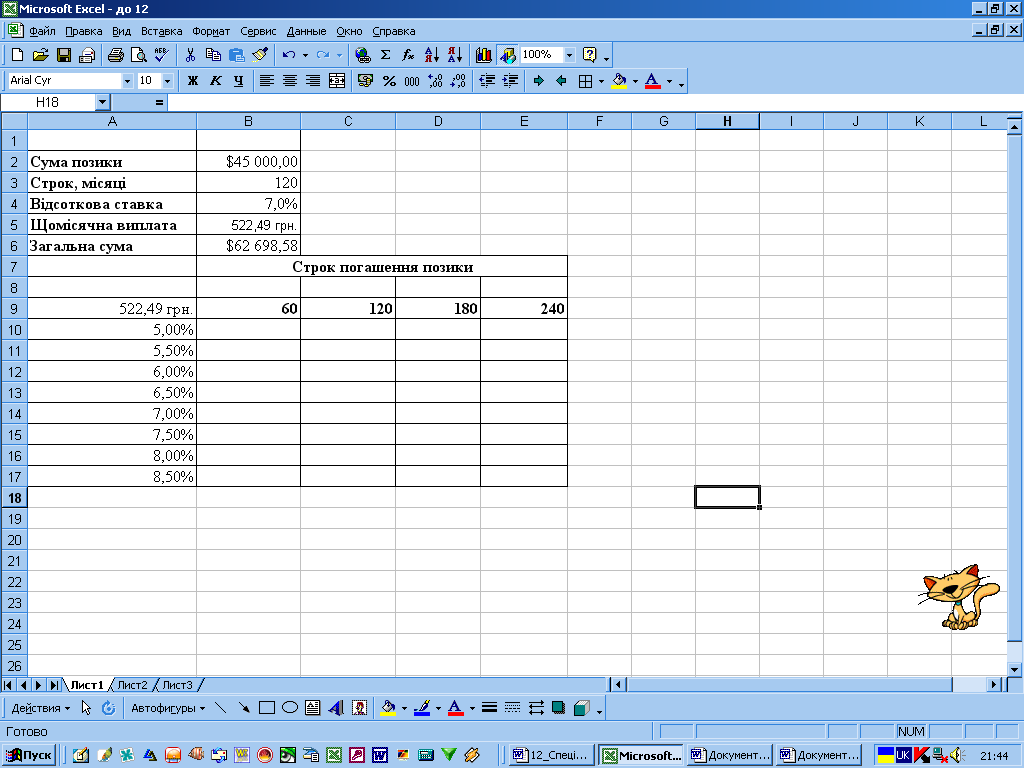Click the AutoSum sigma icon

tap(385, 55)
